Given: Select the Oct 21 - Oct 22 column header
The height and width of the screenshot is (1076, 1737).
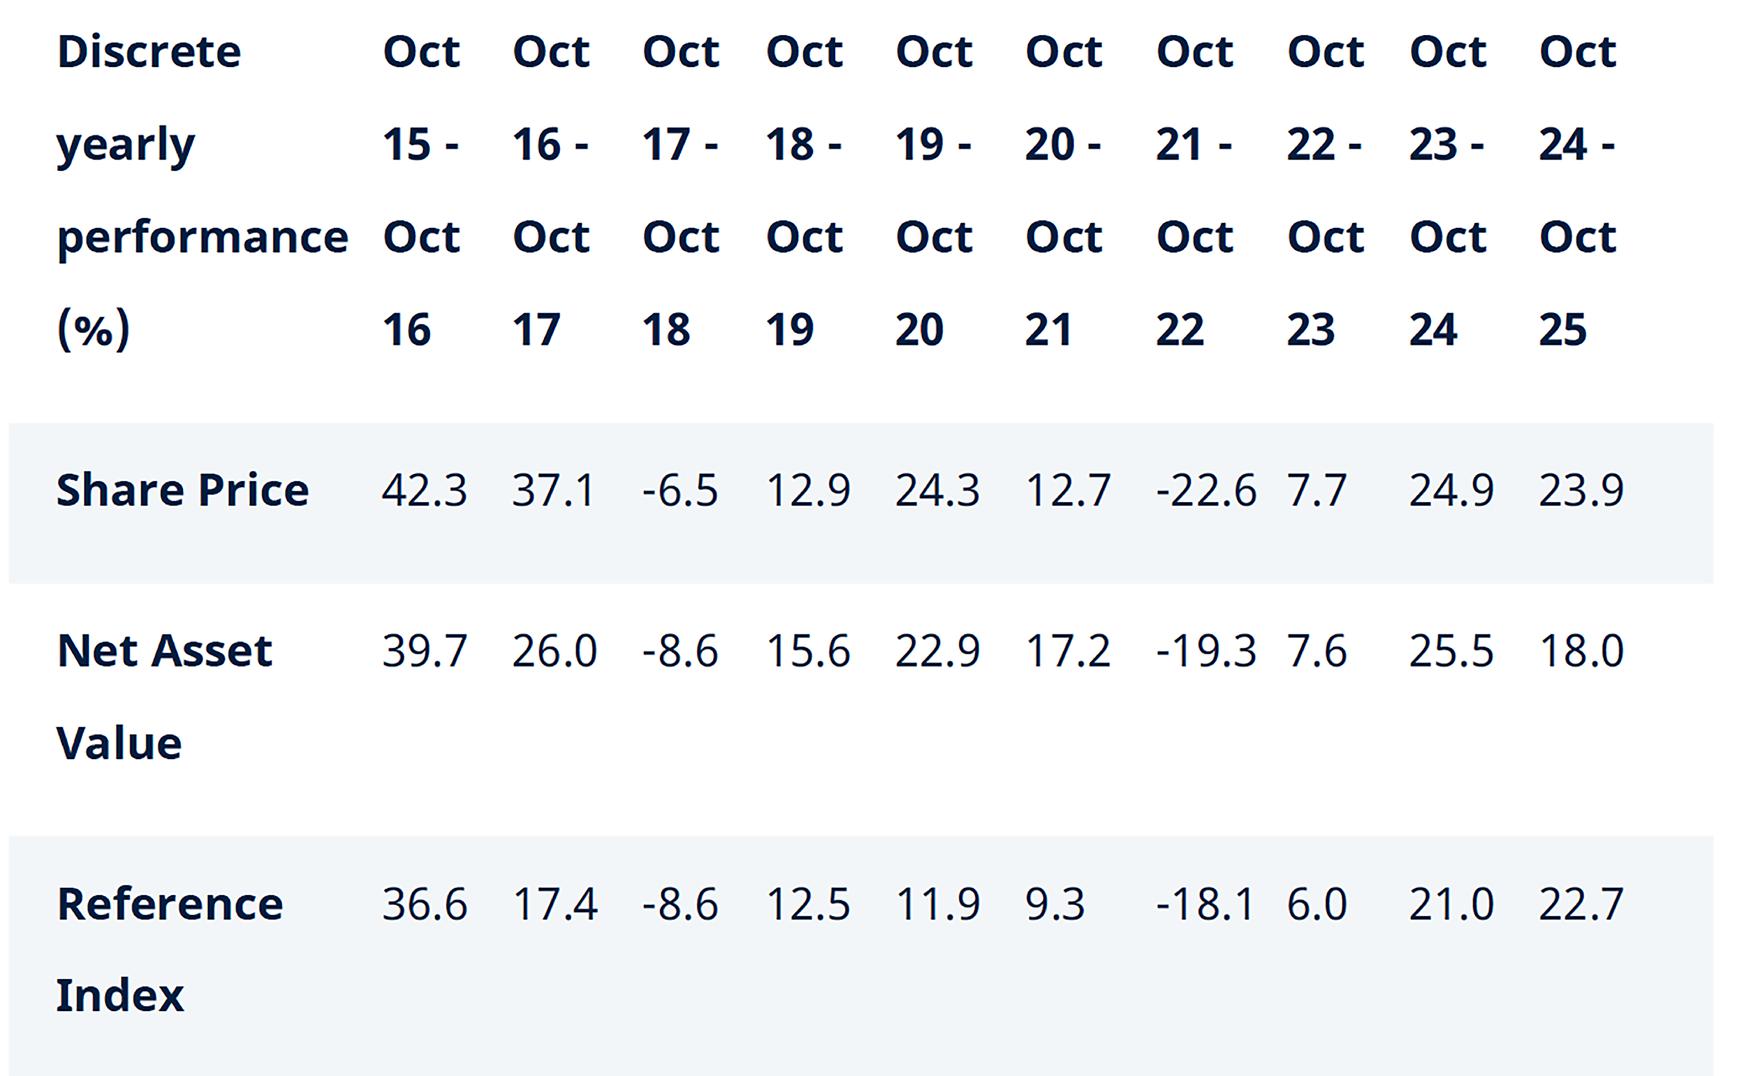Looking at the screenshot, I should click(x=1195, y=190).
